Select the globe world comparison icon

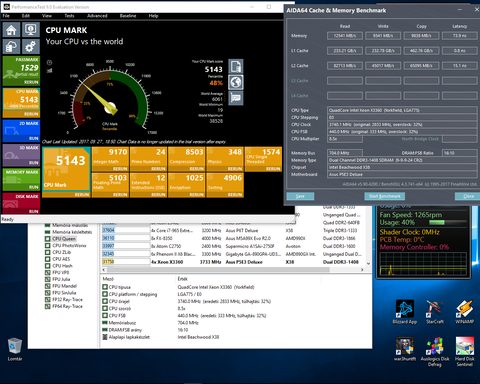[x=236, y=82]
